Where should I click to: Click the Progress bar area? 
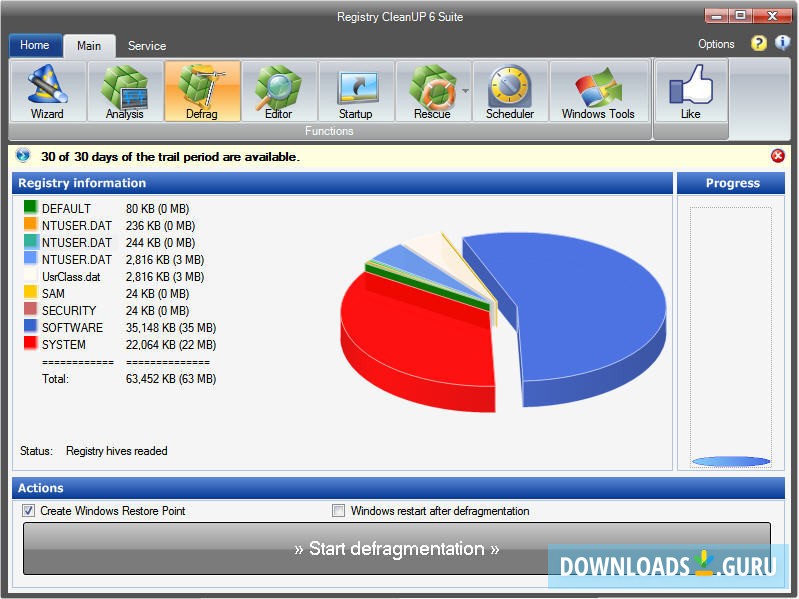(731, 337)
